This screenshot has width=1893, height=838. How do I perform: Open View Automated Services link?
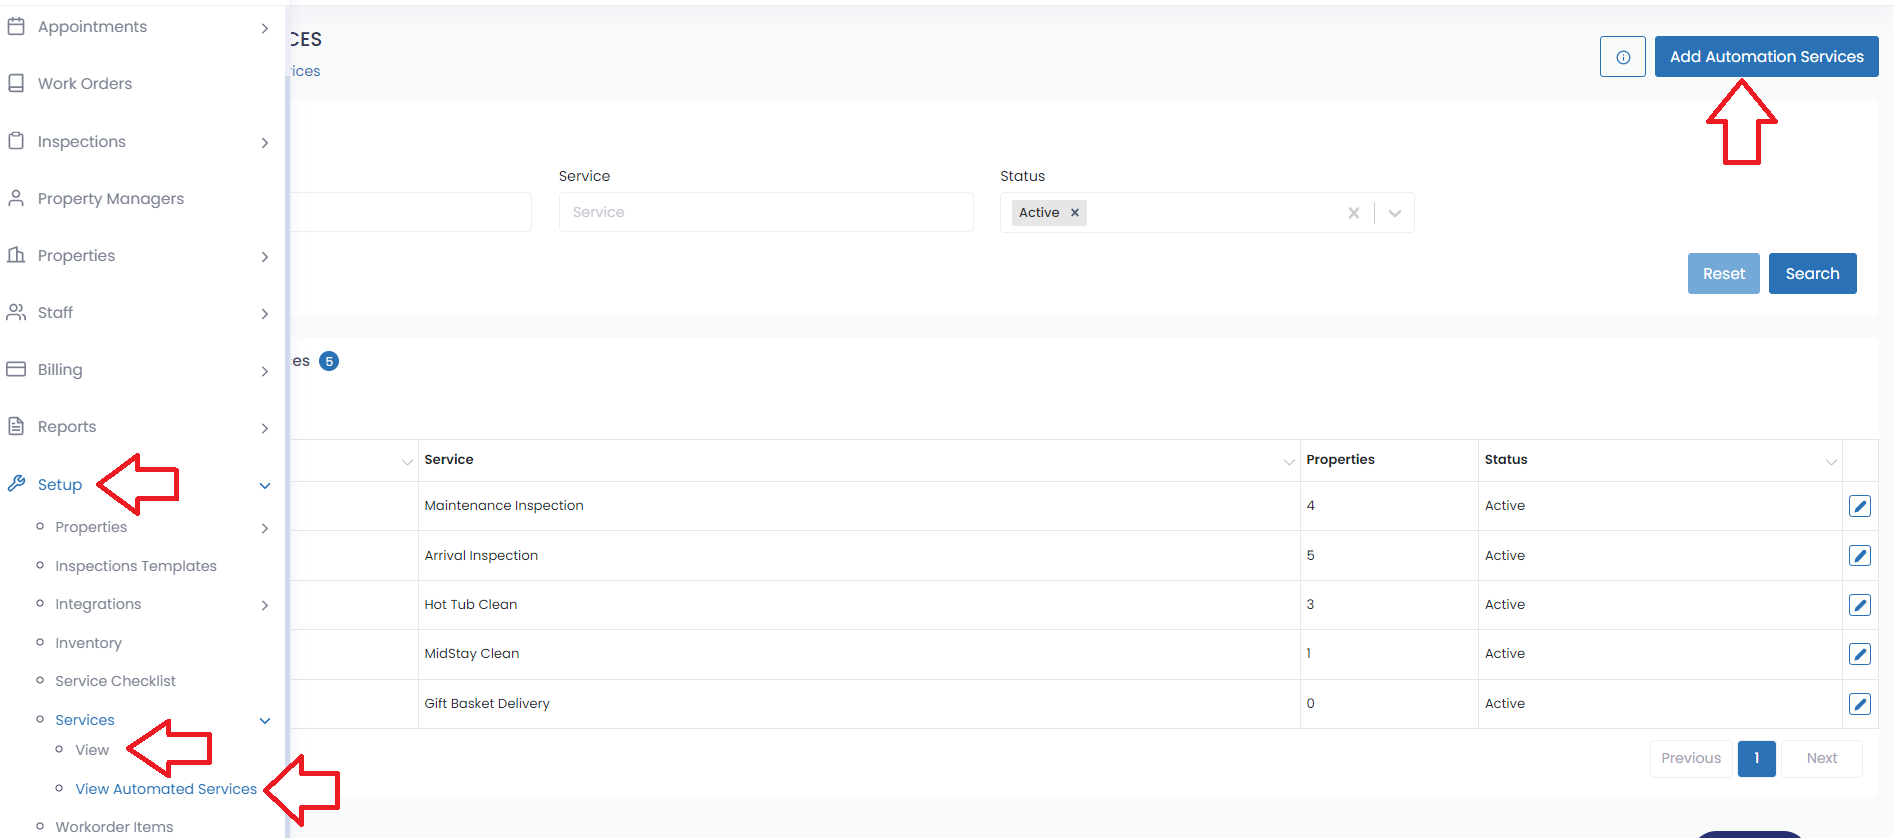[166, 789]
